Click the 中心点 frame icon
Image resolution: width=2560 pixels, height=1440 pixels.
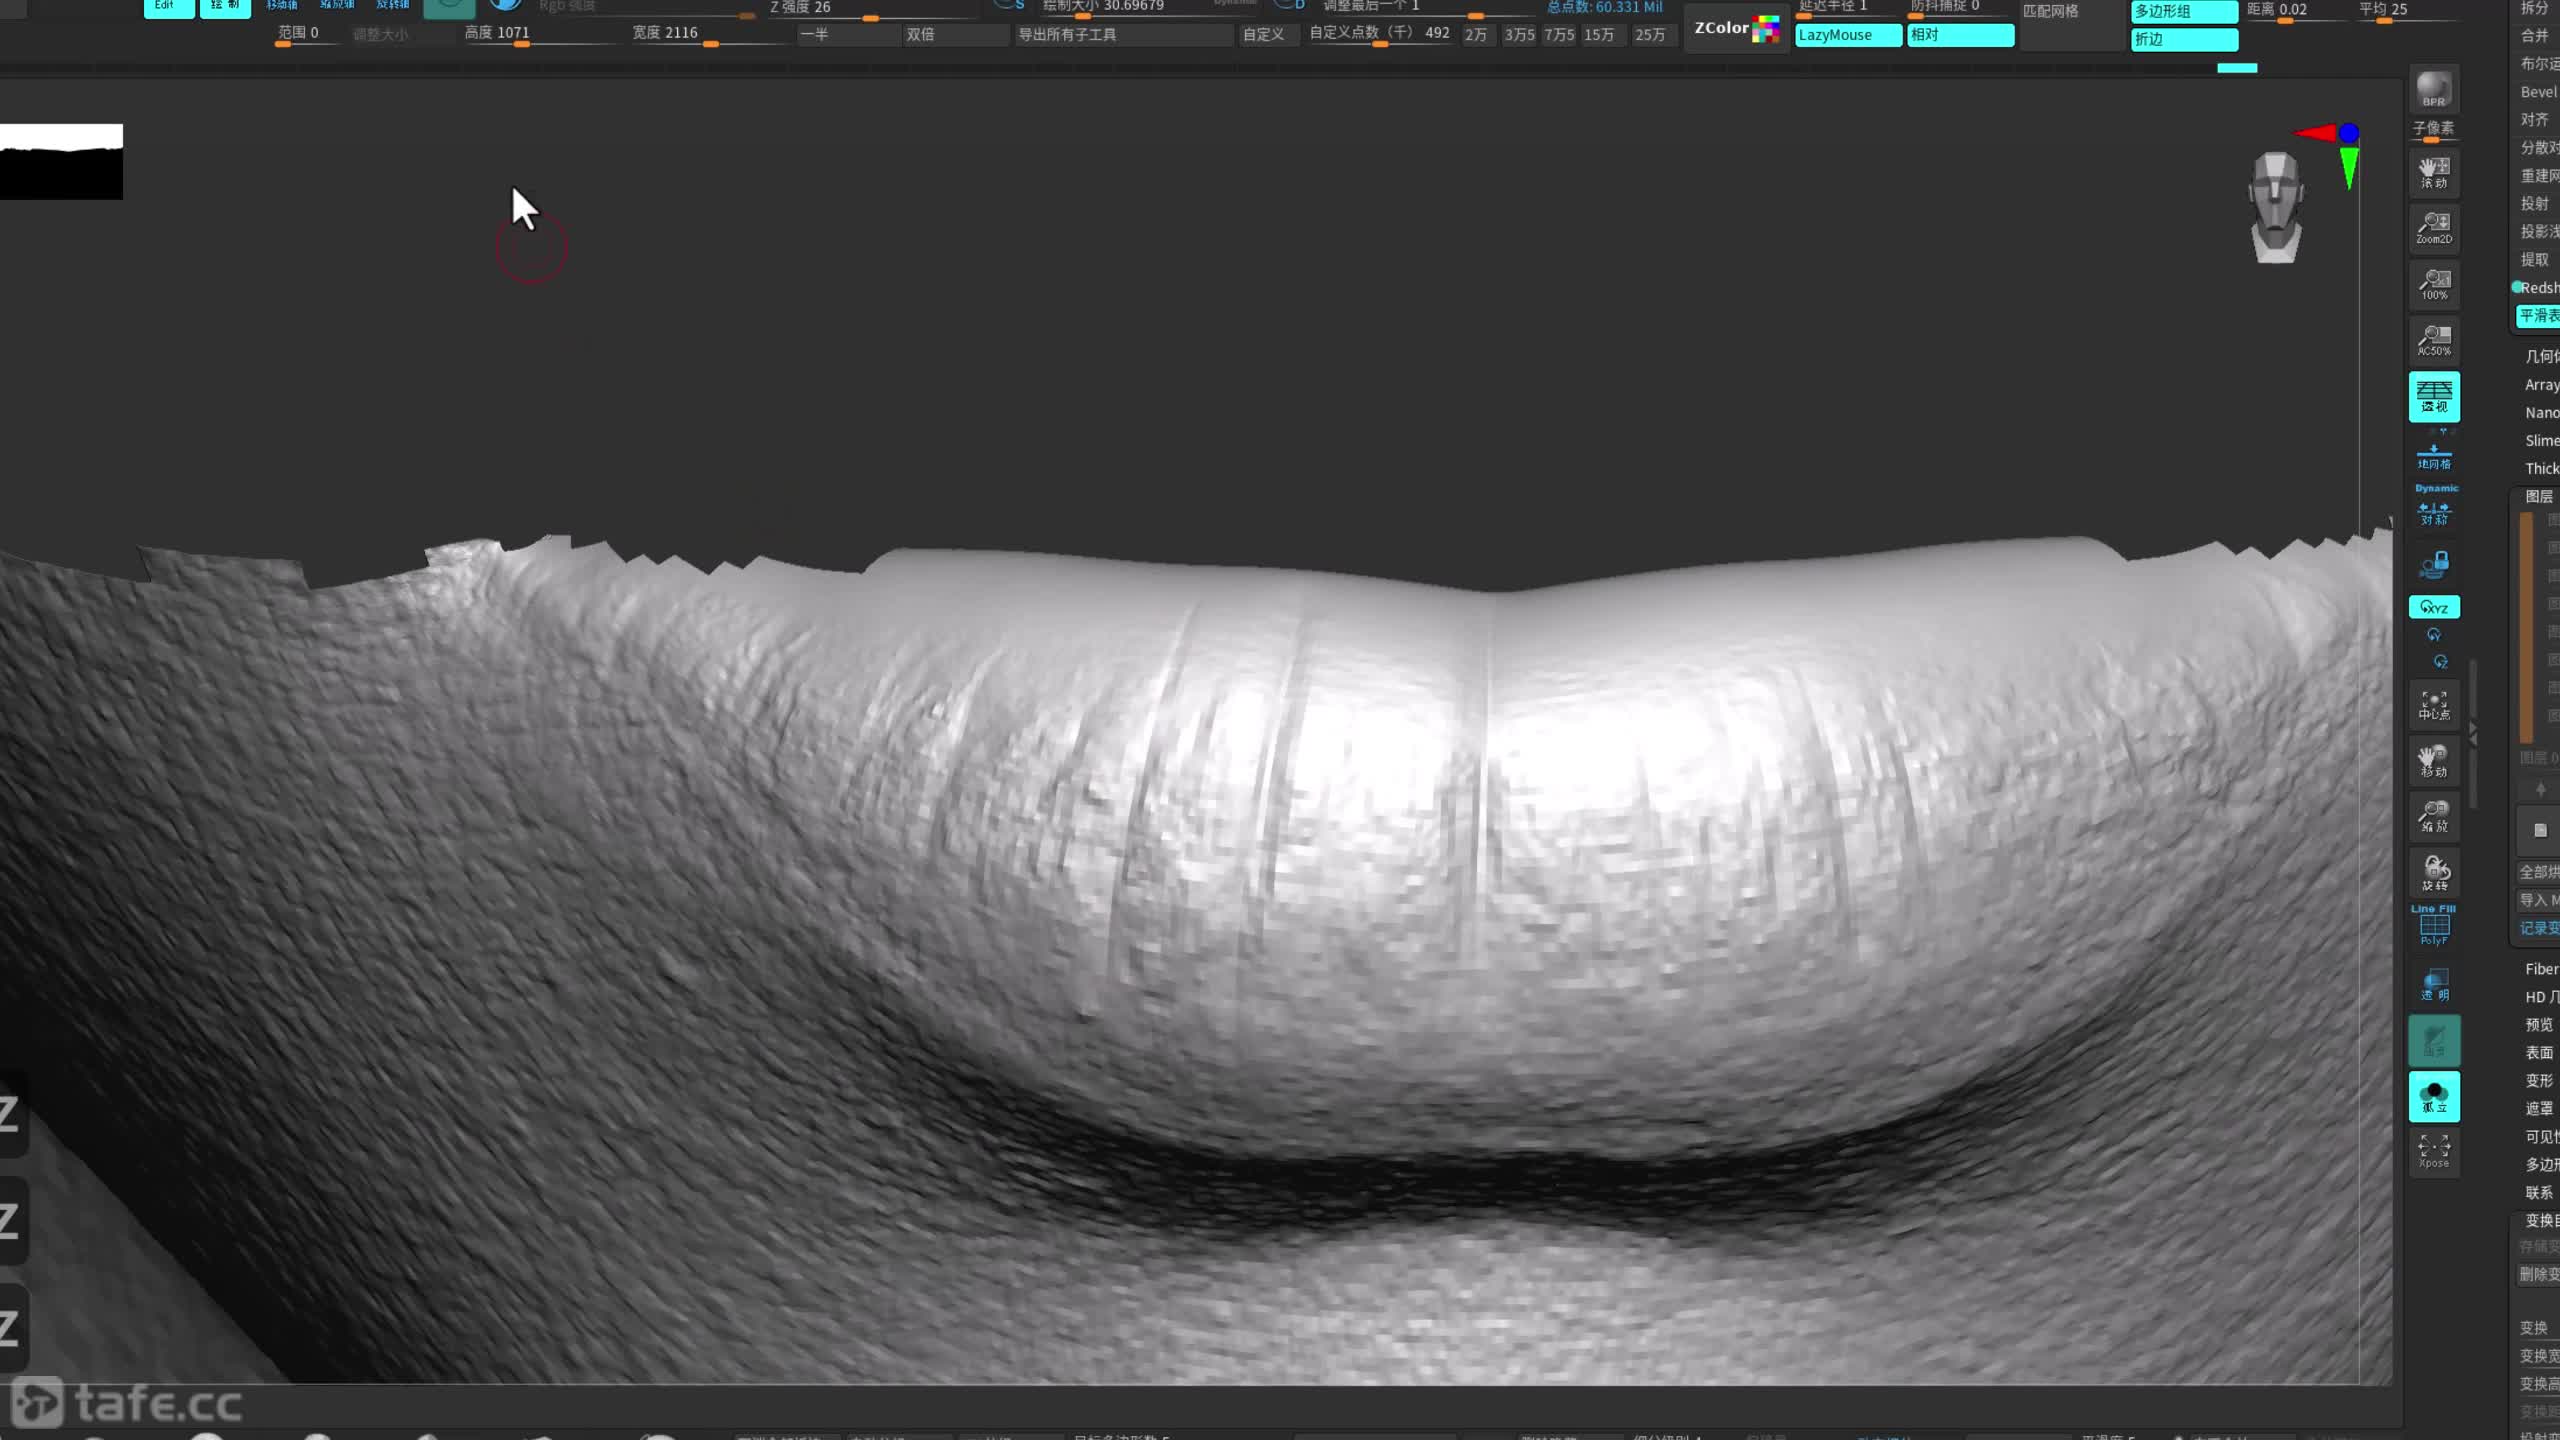(2433, 705)
